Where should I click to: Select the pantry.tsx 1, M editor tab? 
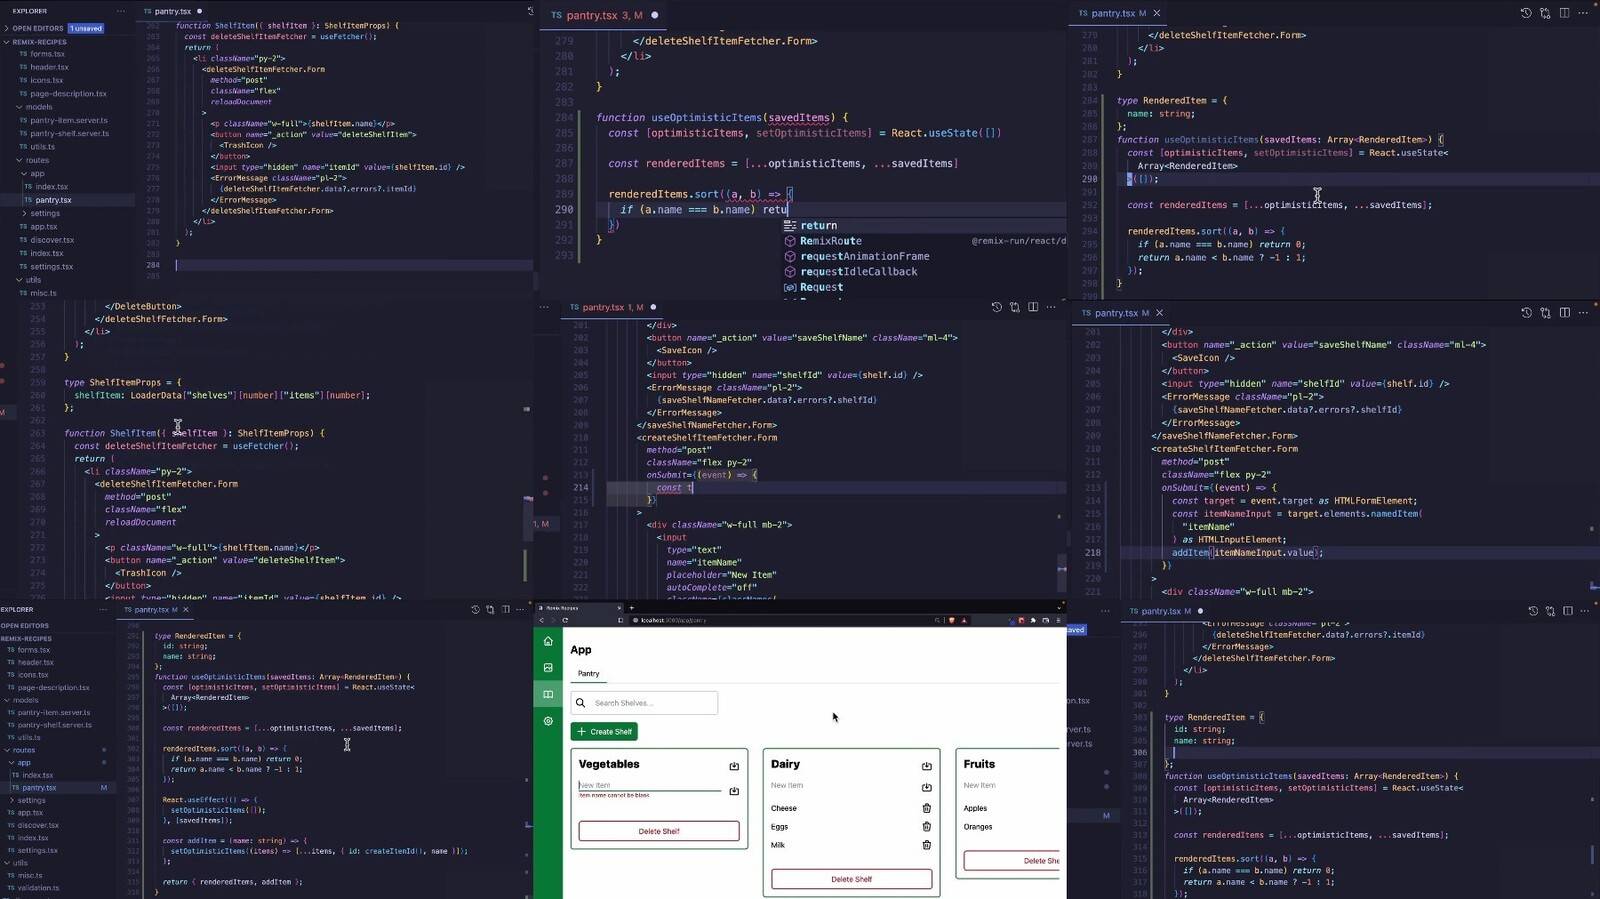pyautogui.click(x=613, y=307)
